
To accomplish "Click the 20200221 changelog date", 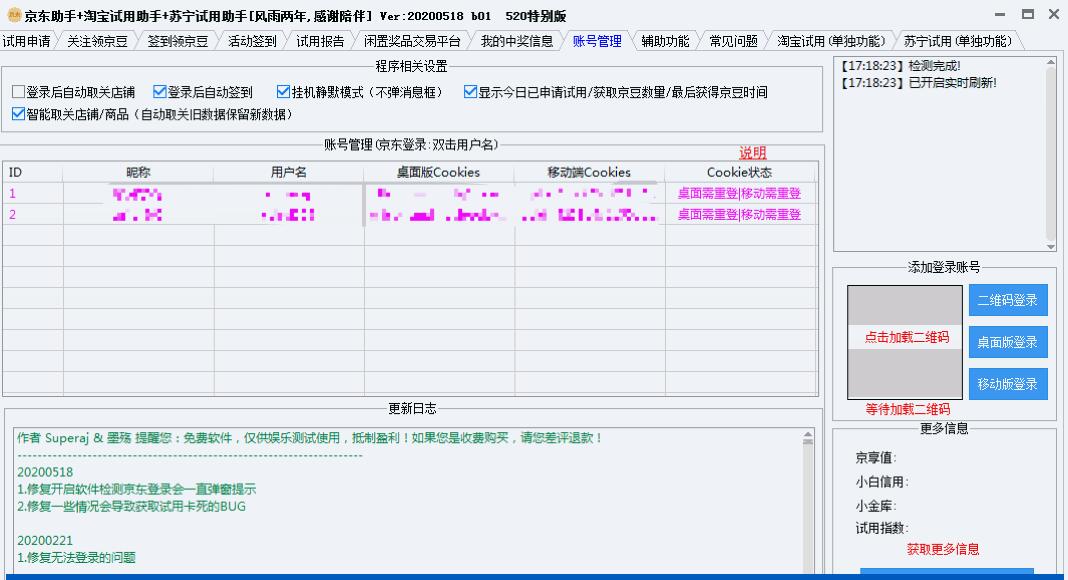I will click(x=45, y=541).
